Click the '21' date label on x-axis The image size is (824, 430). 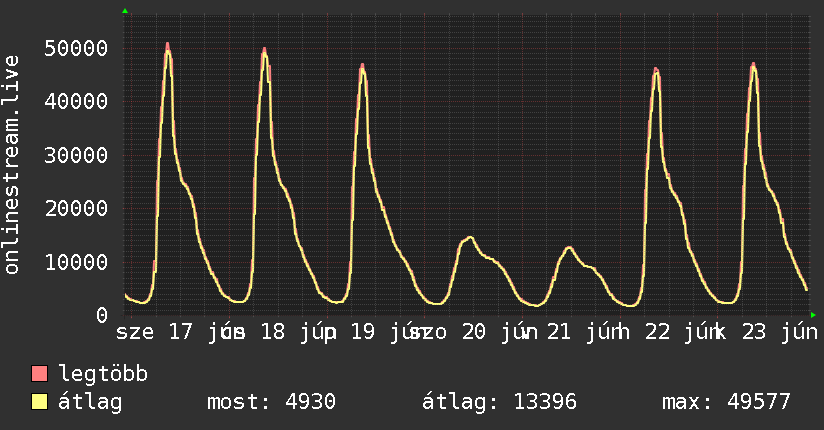point(559,332)
